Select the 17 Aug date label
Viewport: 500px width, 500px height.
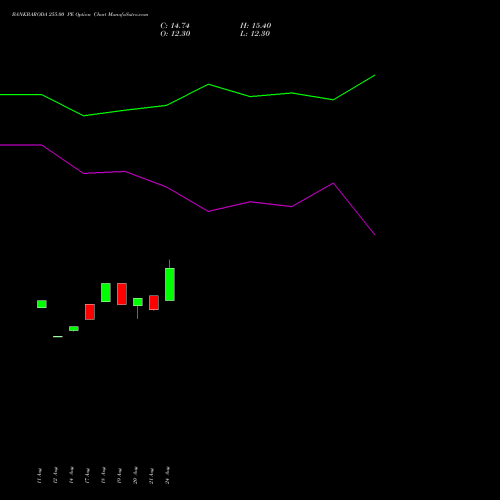pos(87,475)
